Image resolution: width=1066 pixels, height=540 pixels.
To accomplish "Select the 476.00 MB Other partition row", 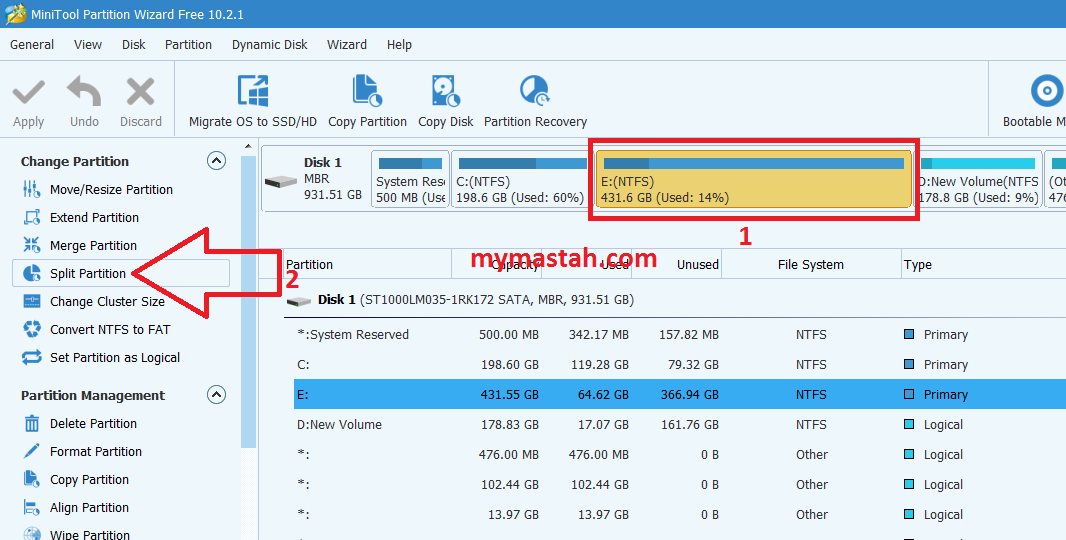I will [x=680, y=454].
